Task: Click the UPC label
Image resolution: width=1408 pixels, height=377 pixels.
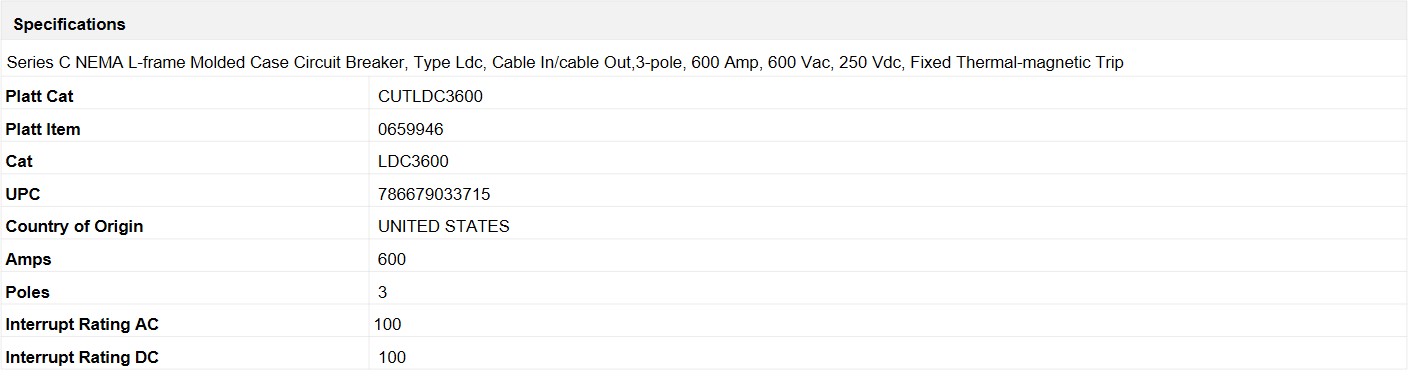Action: point(23,194)
